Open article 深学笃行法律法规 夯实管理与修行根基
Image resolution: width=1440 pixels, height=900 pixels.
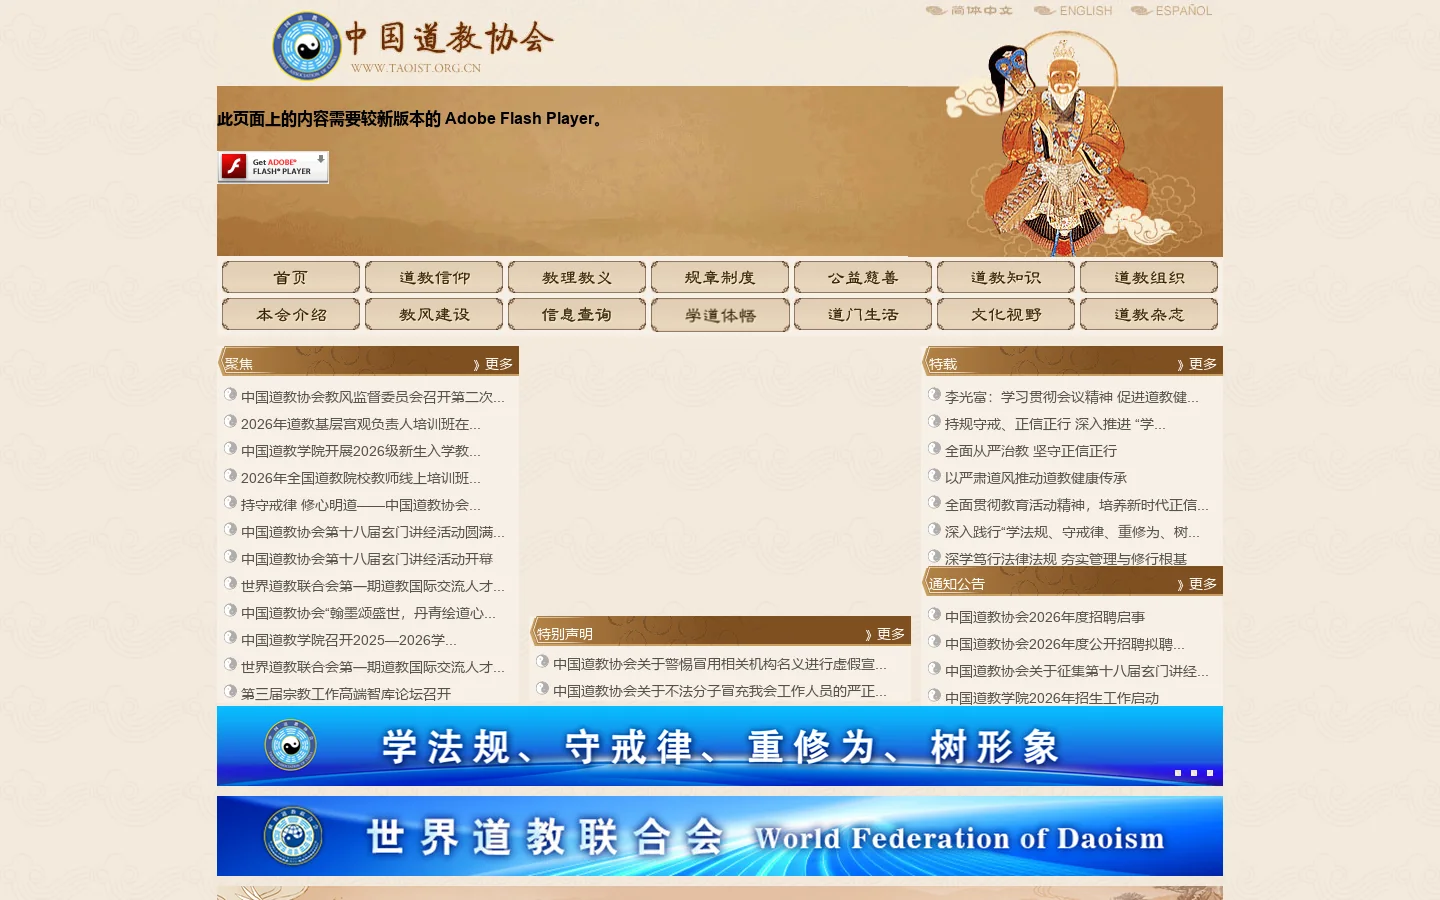pos(1066,559)
